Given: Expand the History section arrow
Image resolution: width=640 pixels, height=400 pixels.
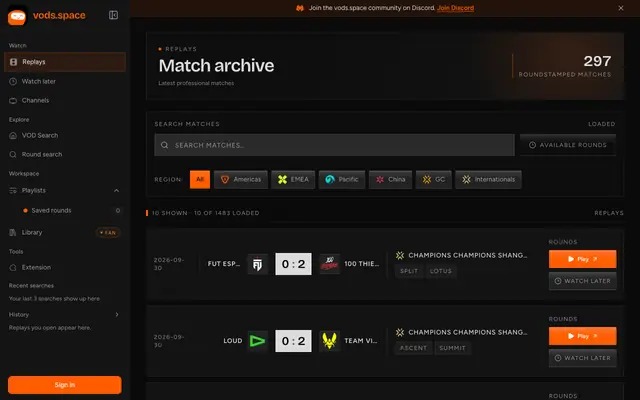Looking at the screenshot, I should pos(117,315).
